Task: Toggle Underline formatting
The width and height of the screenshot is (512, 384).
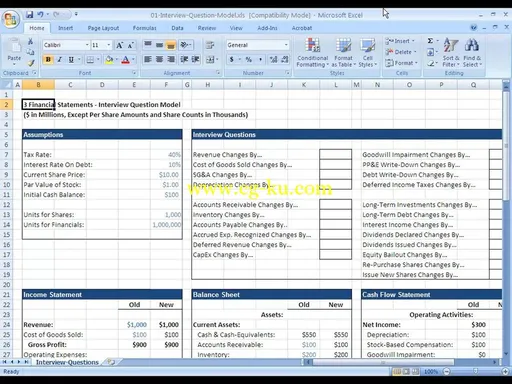Action: click(x=71, y=60)
